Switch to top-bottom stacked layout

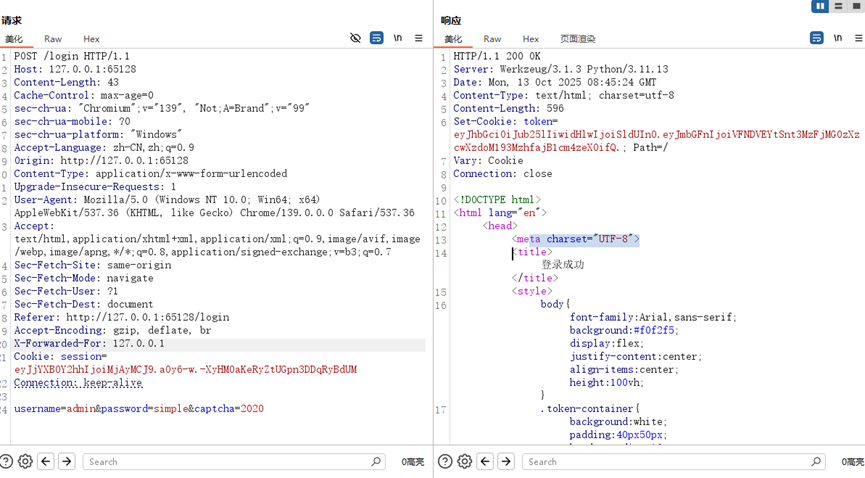(838, 6)
